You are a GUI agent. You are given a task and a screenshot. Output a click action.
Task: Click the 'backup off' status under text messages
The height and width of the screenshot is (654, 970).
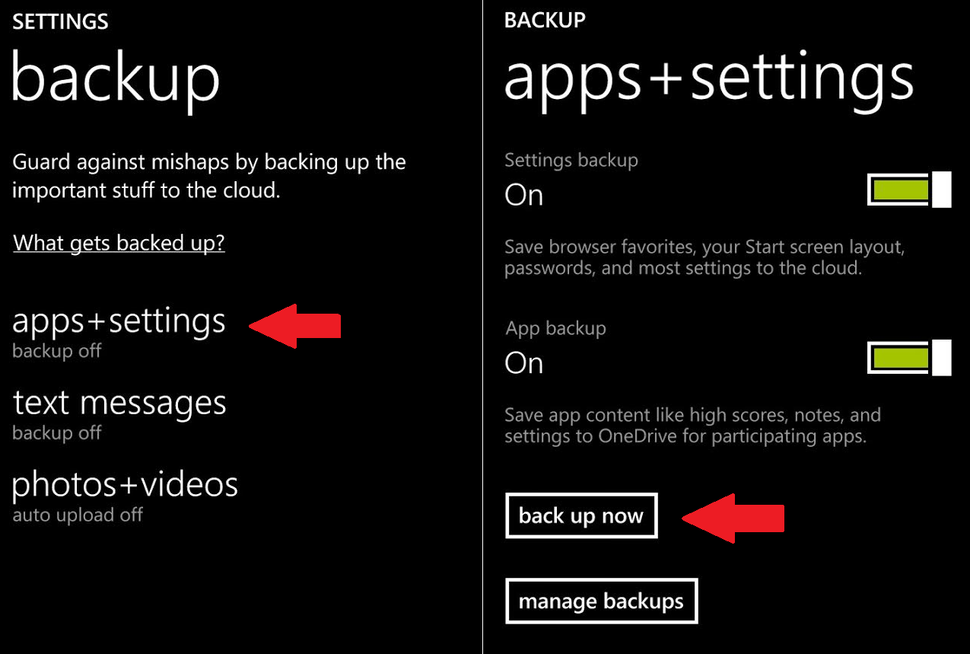(56, 433)
